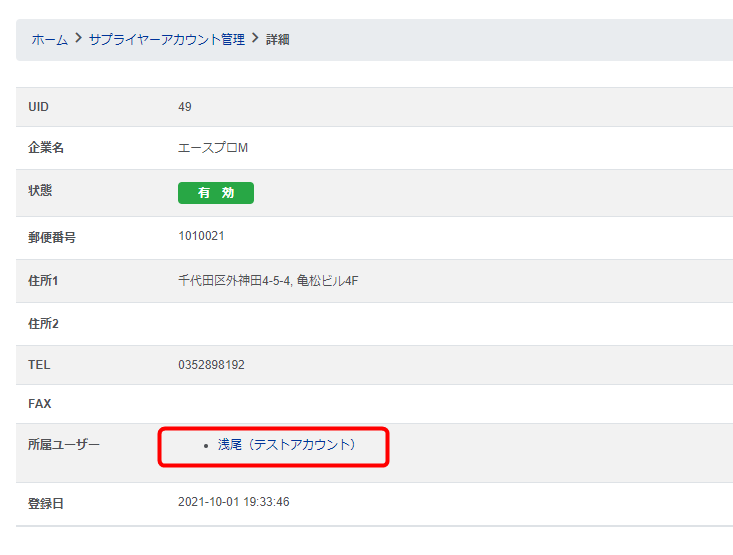733x555 pixels.
Task: Select the UID value 49
Action: tap(185, 107)
